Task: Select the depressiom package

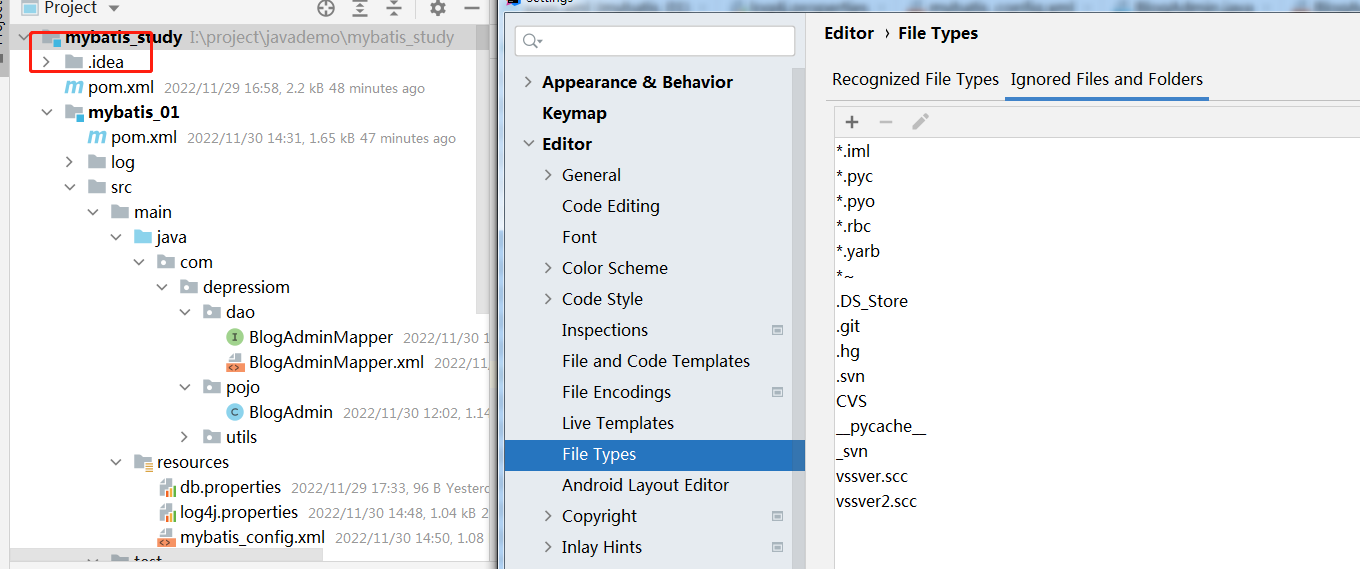Action: coord(246,287)
